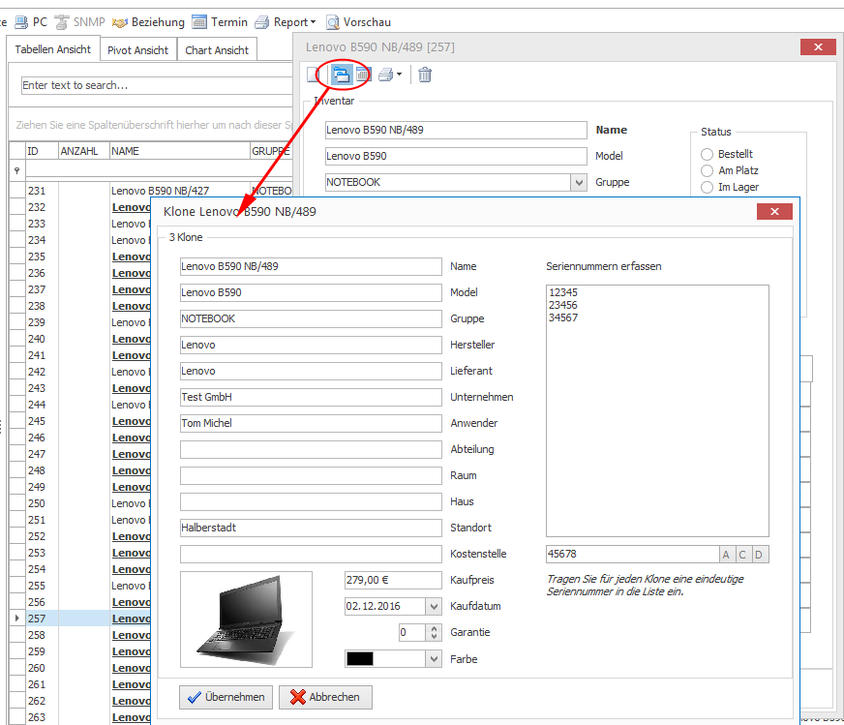Open the Report dropdown menu
The height and width of the screenshot is (725, 844).
[285, 22]
